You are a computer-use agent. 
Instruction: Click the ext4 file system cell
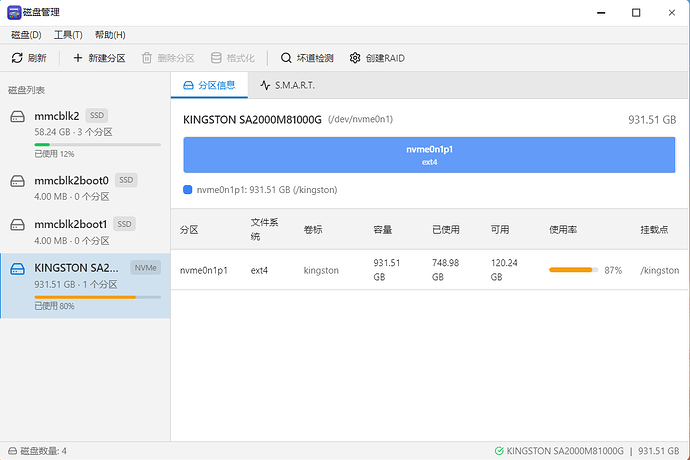259,270
